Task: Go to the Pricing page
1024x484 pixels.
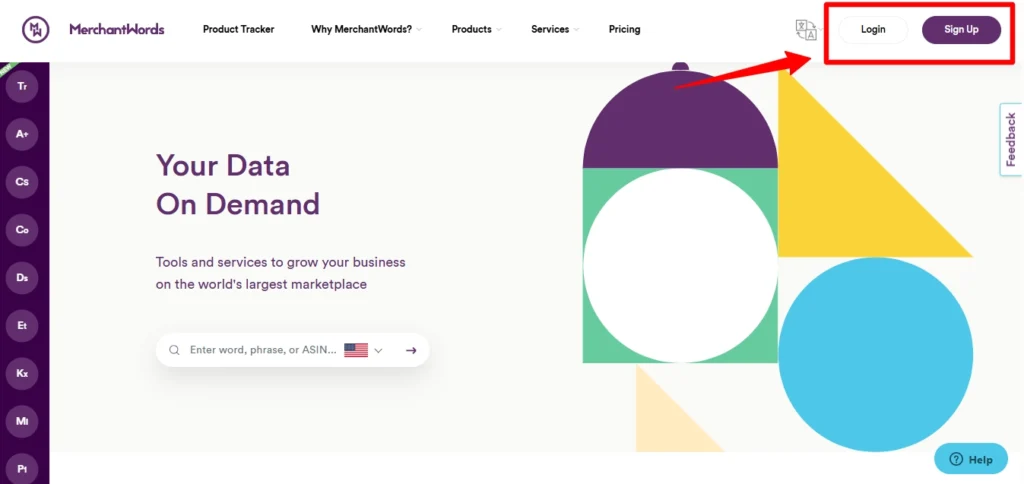Action: [624, 29]
